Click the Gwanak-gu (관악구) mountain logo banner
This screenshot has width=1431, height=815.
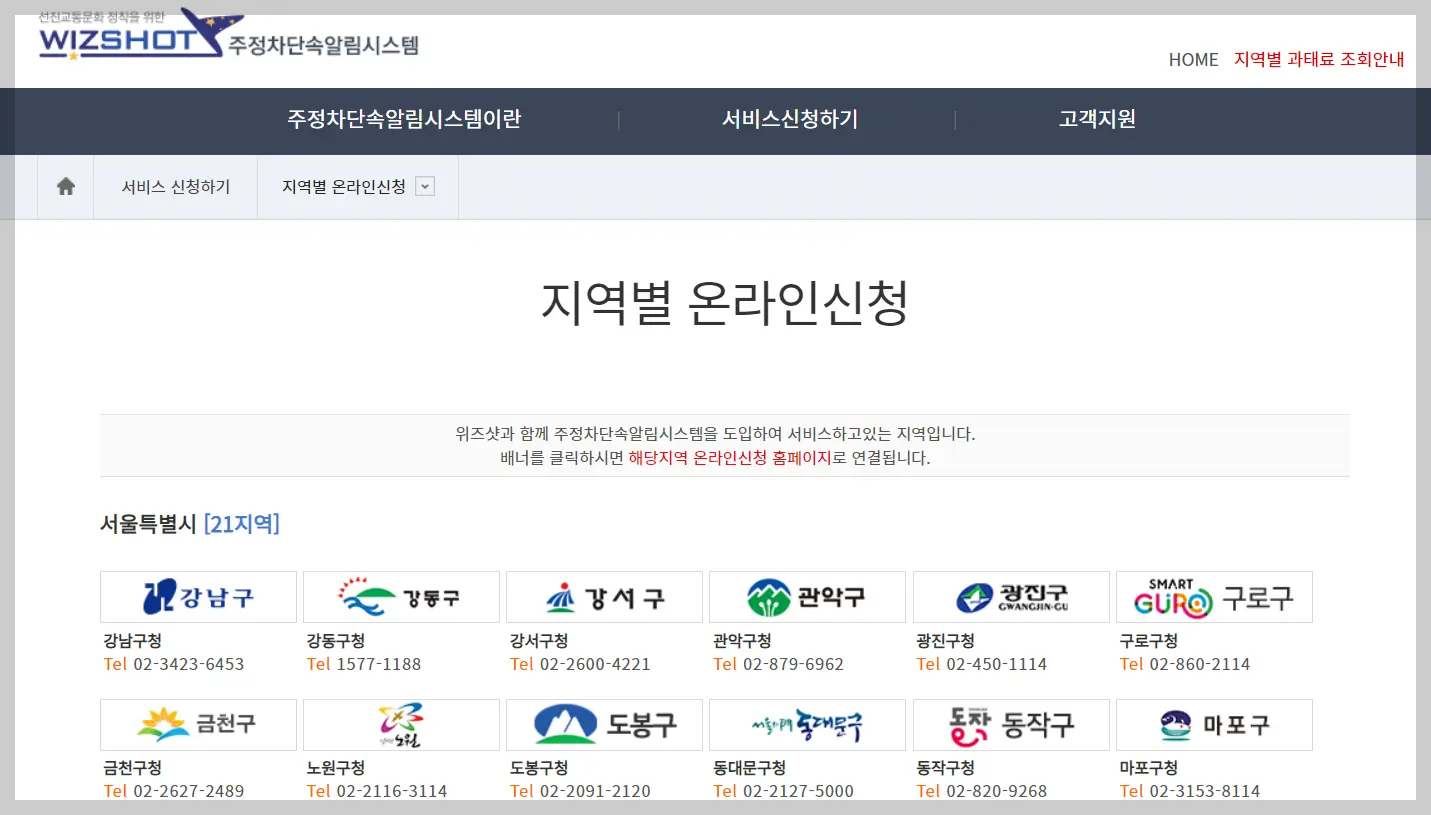(807, 597)
